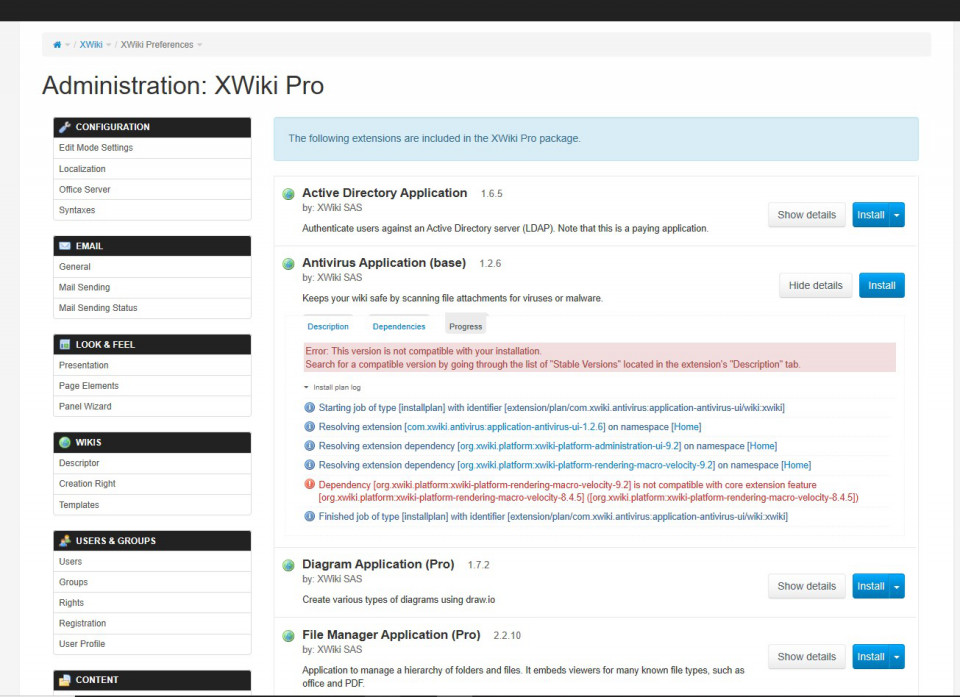Switch to the Description tab
This screenshot has height=697, width=960.
[x=328, y=326]
